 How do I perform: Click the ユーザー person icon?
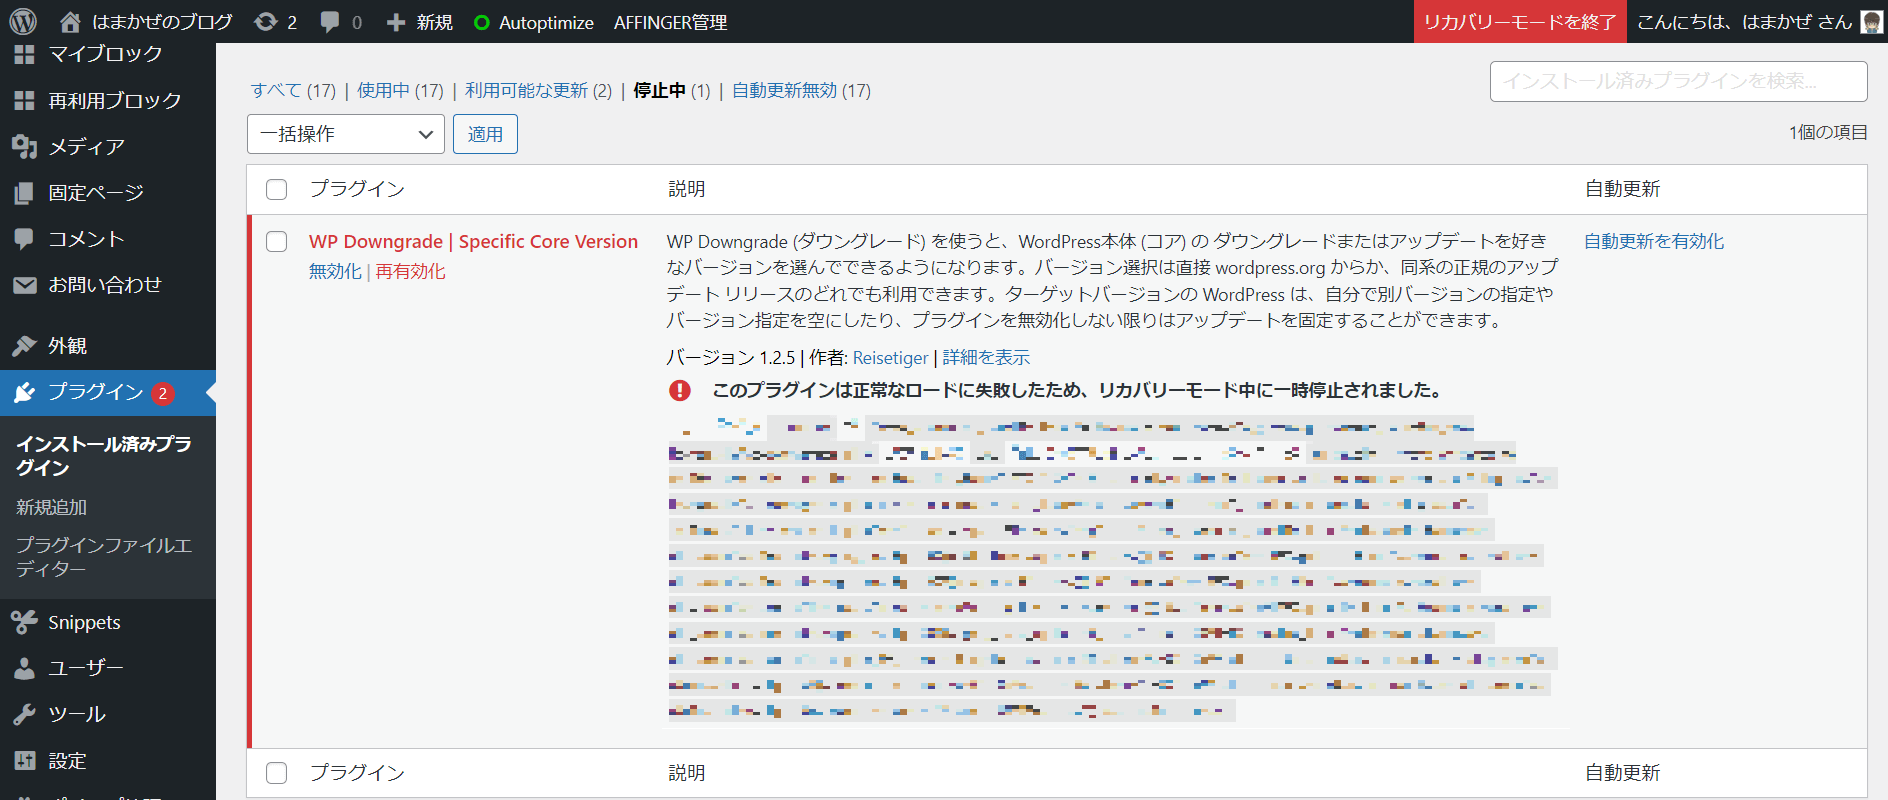[24, 668]
